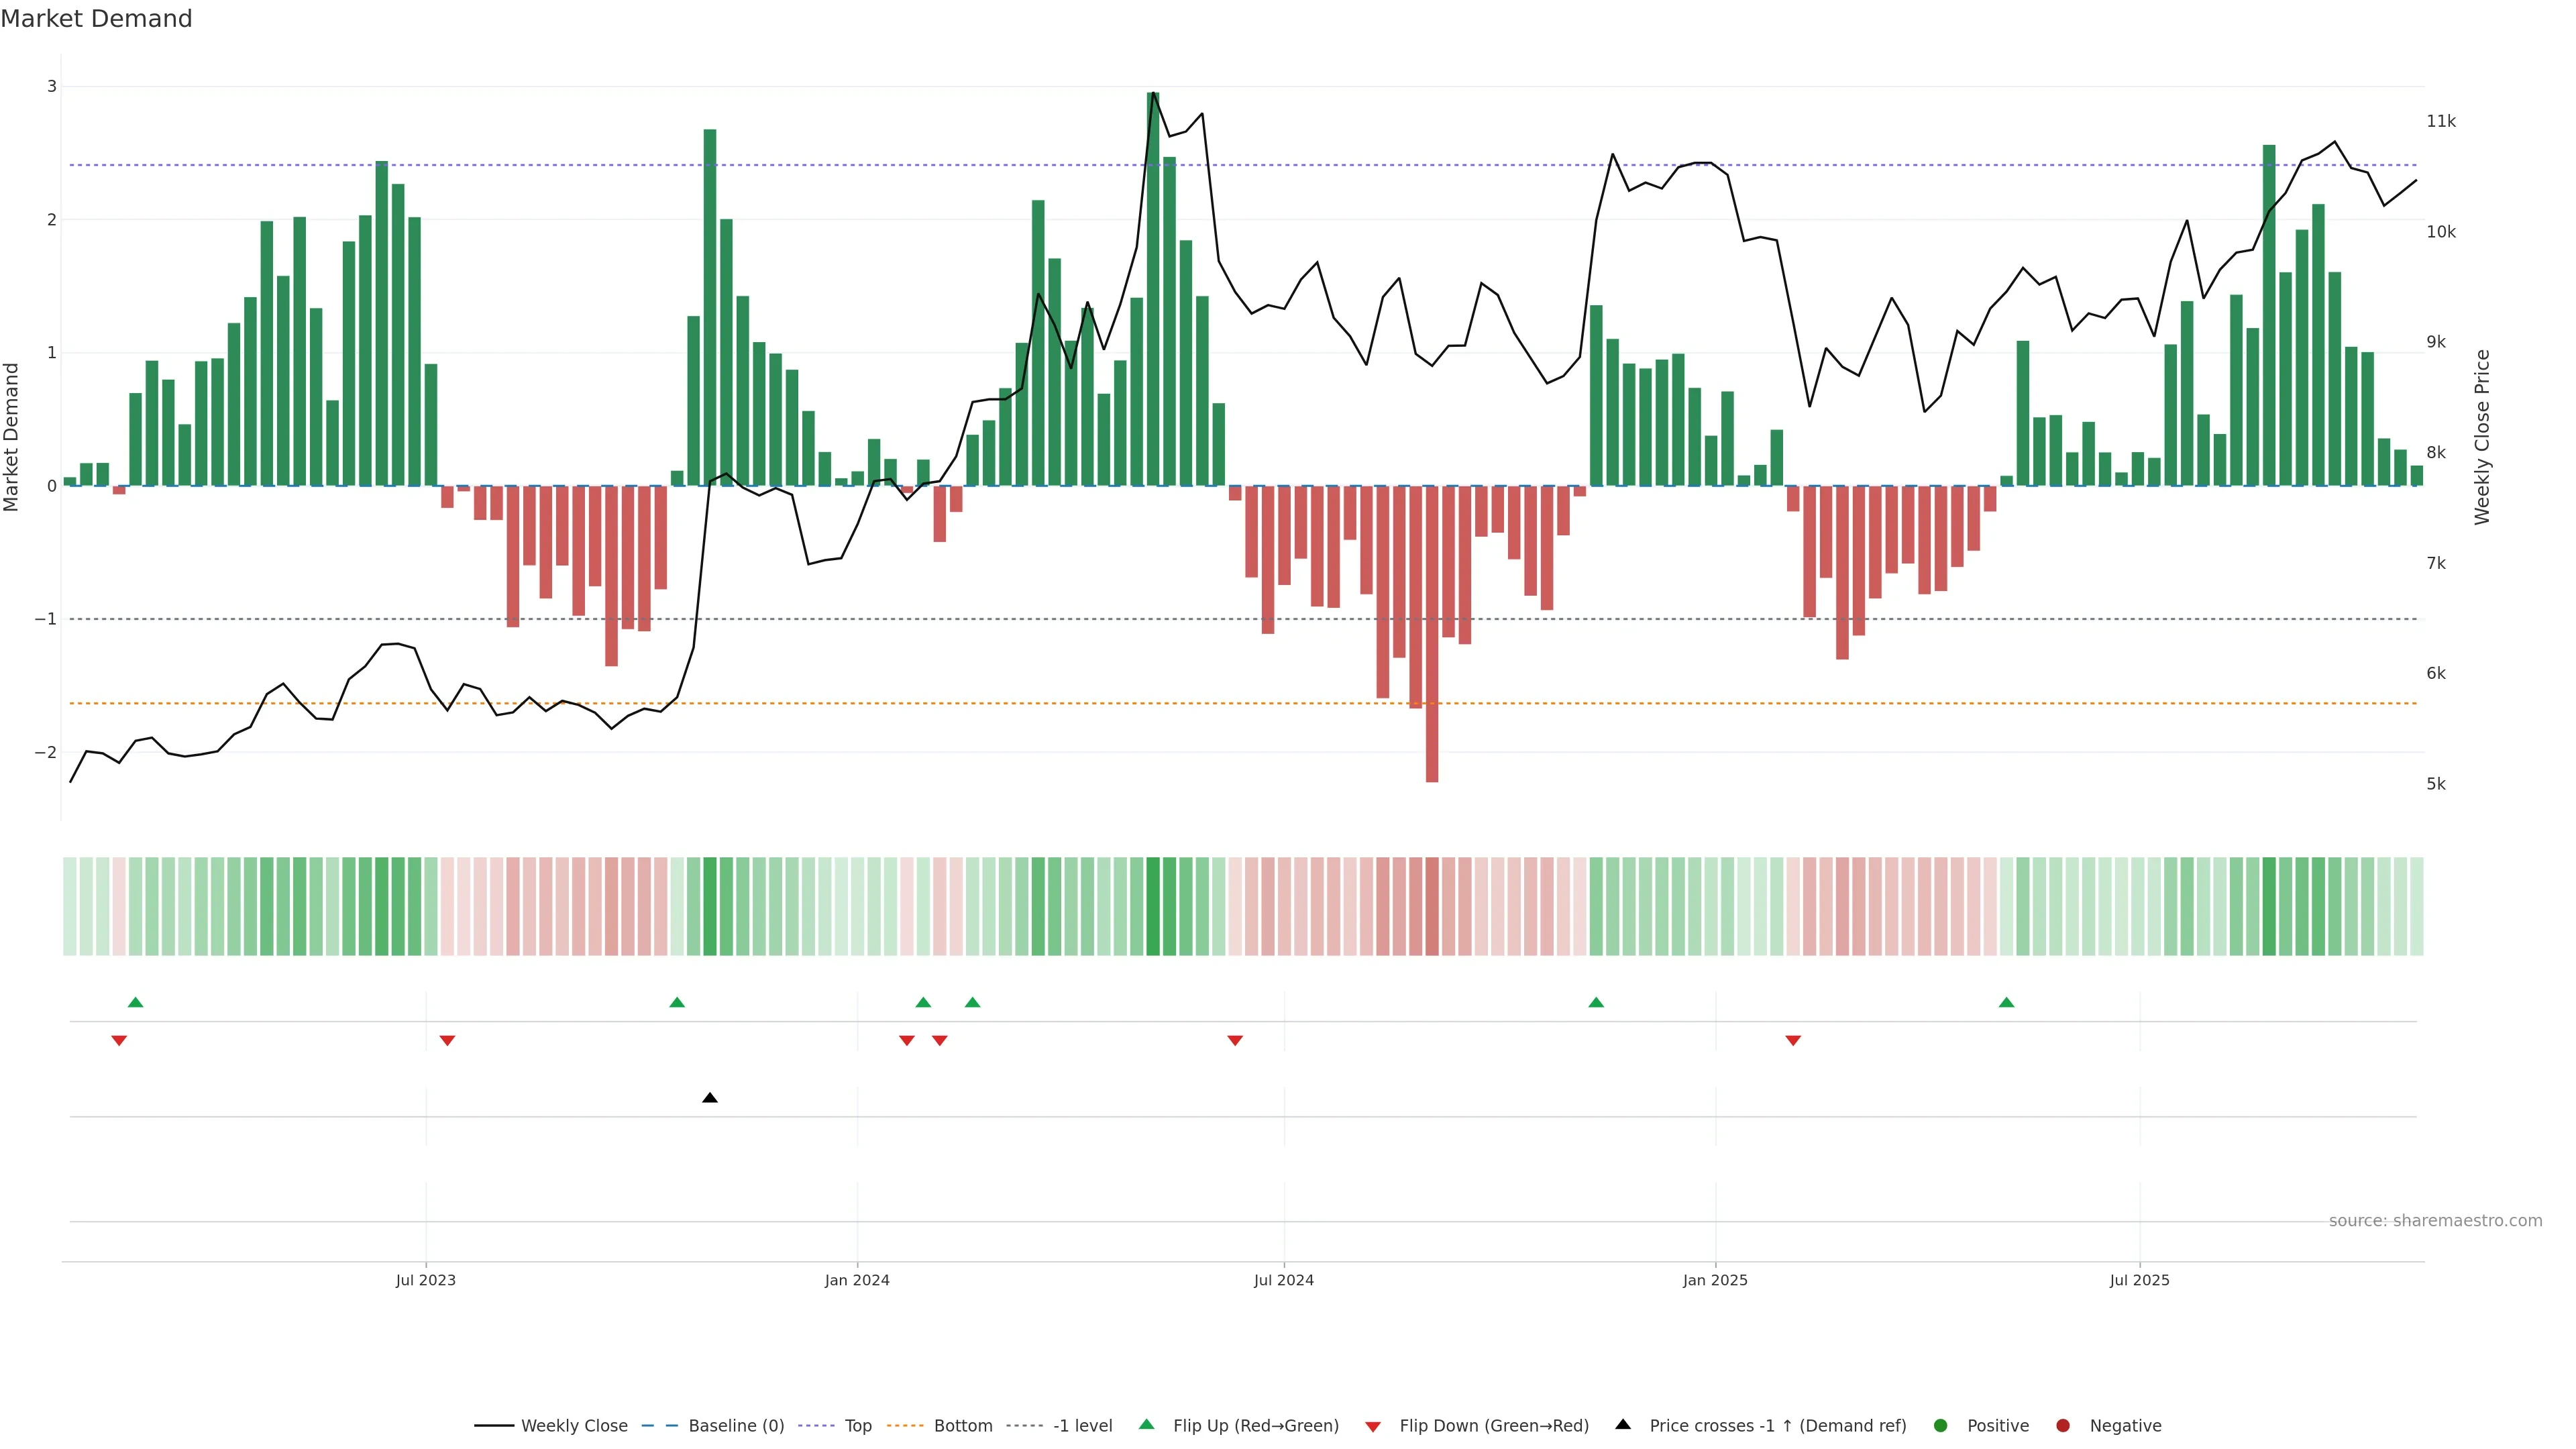
Task: Hide the Top dotted line via legend
Action: [x=857, y=1425]
